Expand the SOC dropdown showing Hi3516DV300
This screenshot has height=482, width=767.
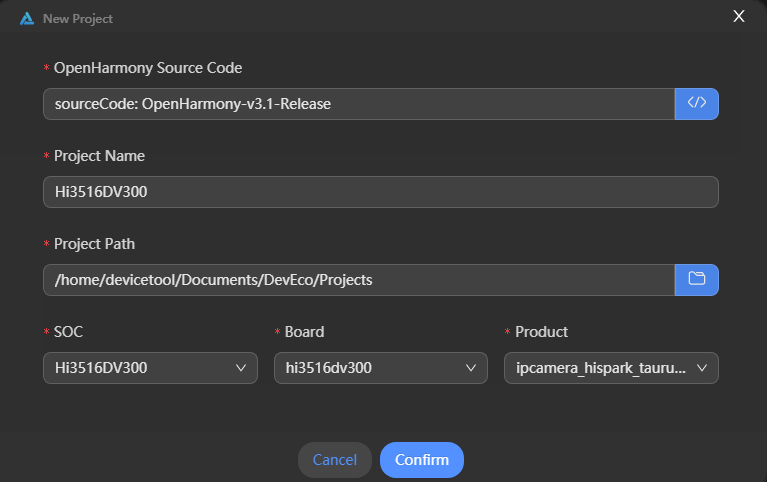click(150, 368)
